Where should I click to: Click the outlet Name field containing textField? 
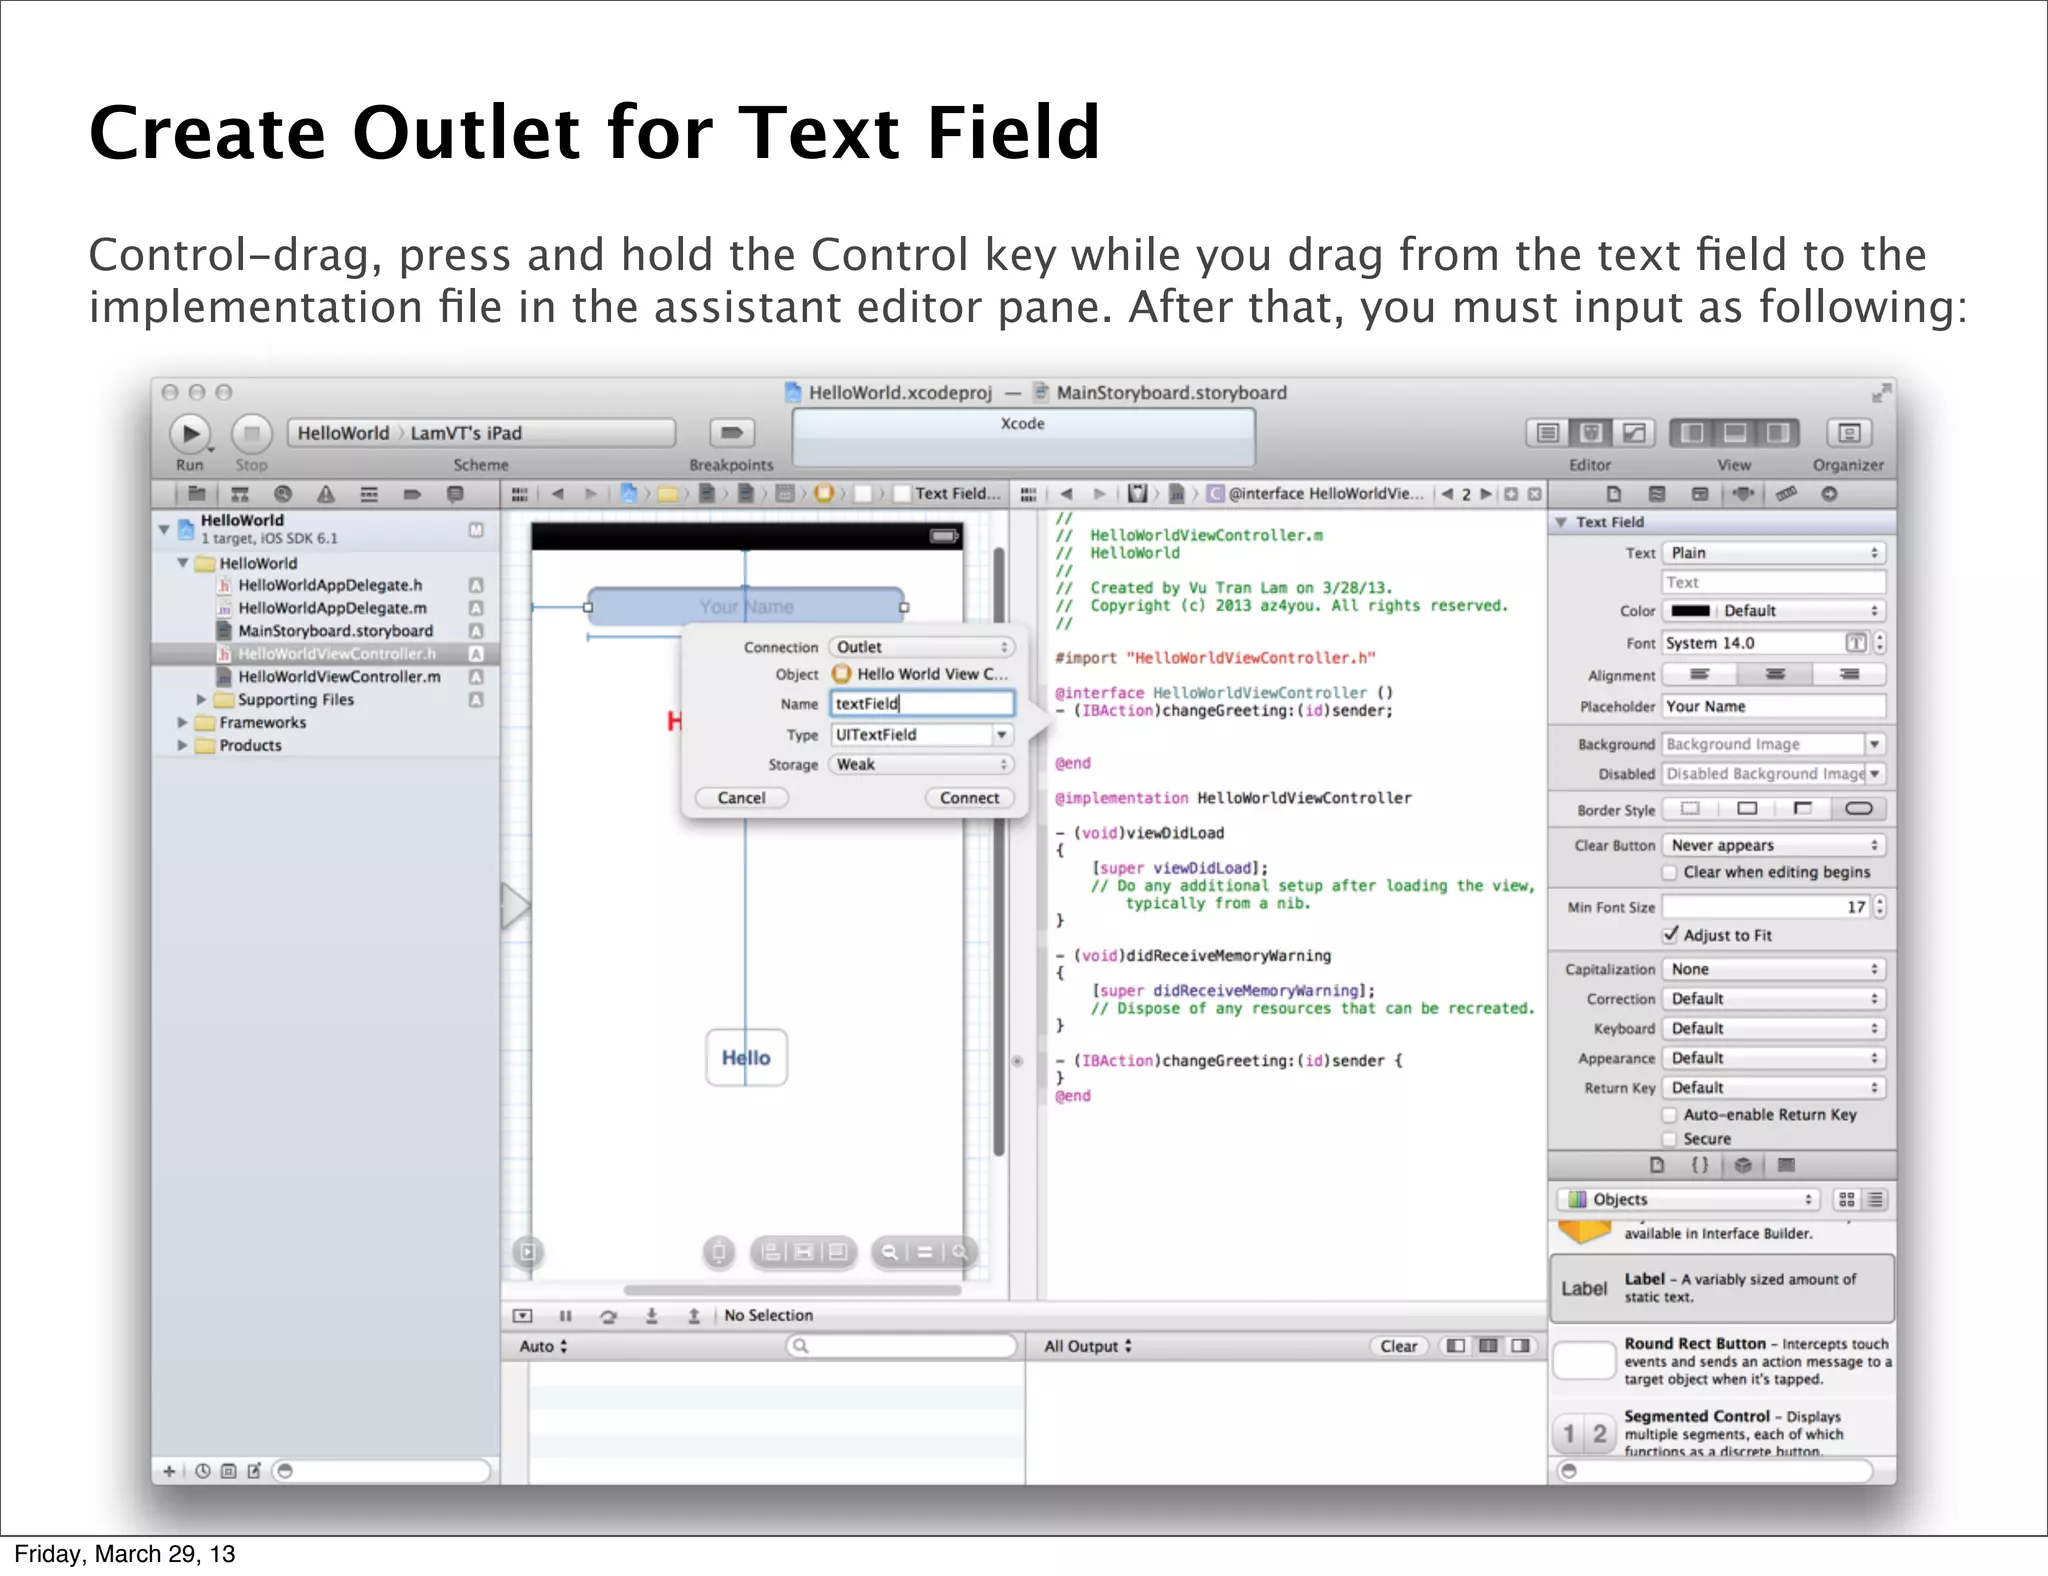922,704
